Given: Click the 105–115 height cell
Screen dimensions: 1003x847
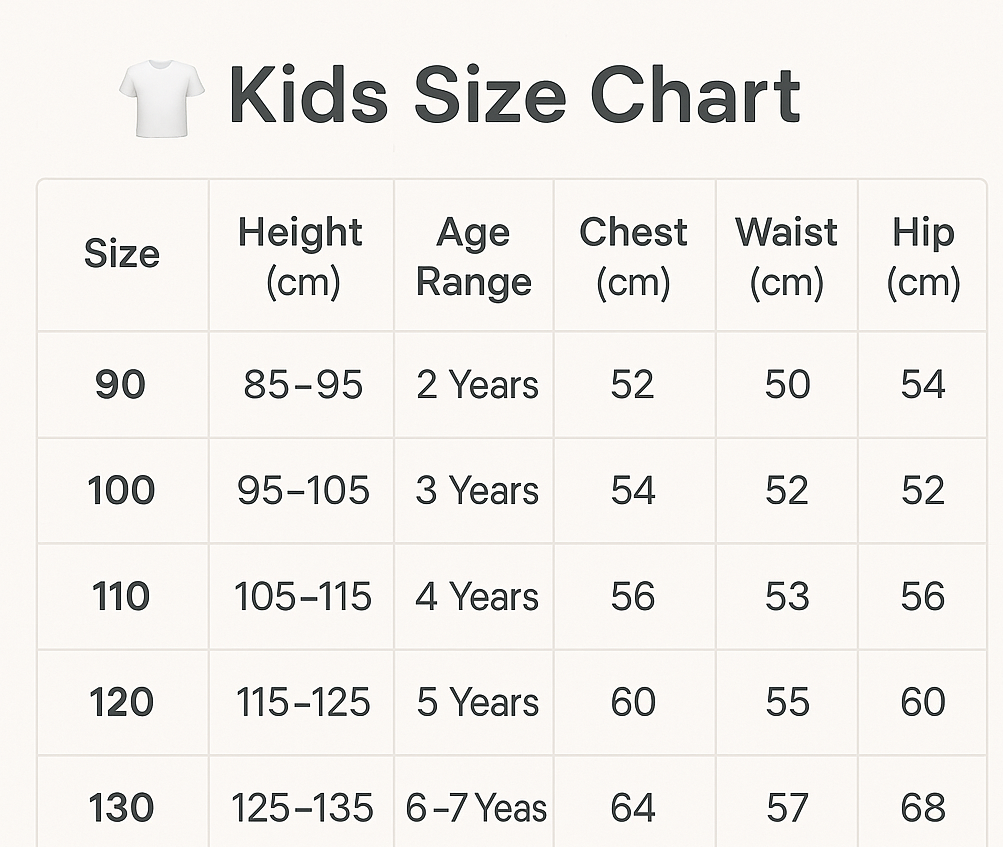Looking at the screenshot, I should (303, 597).
